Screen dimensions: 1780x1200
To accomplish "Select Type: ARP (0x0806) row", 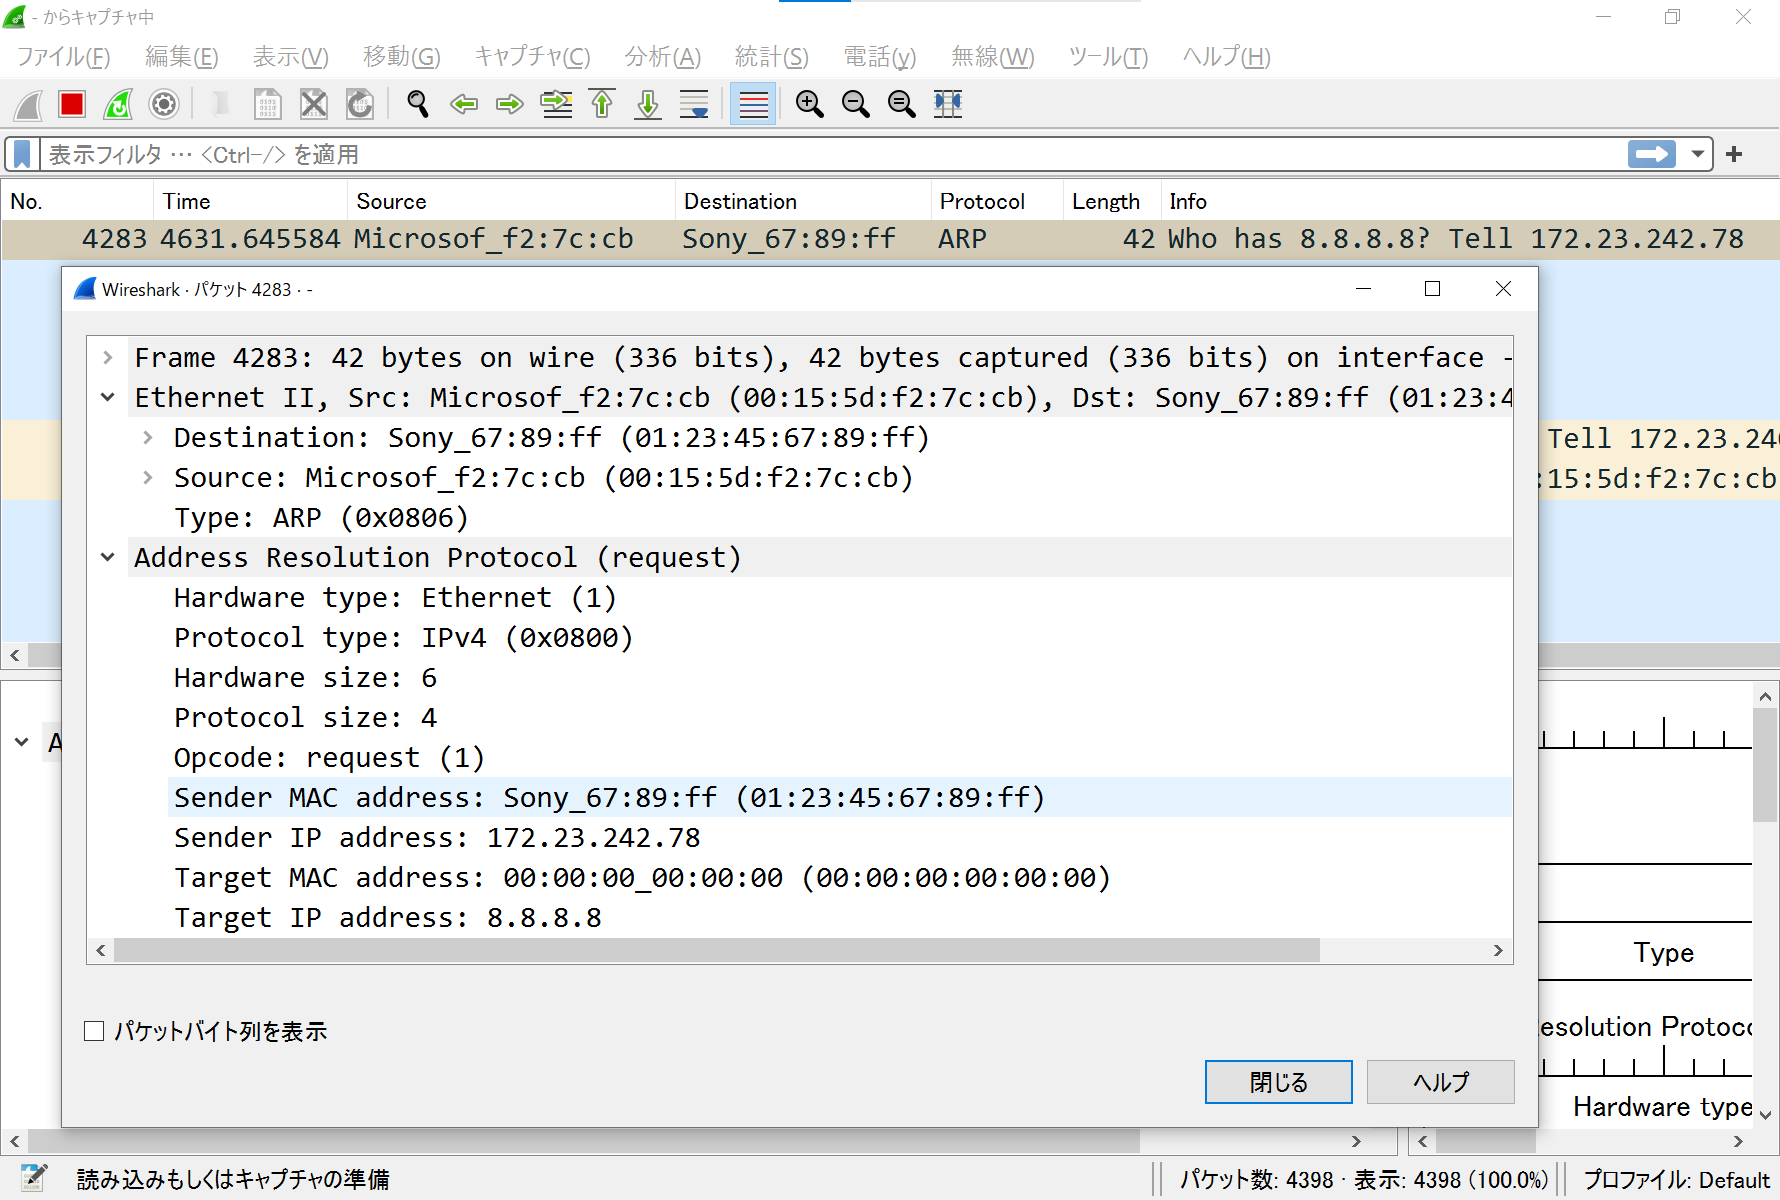I will click(840, 517).
